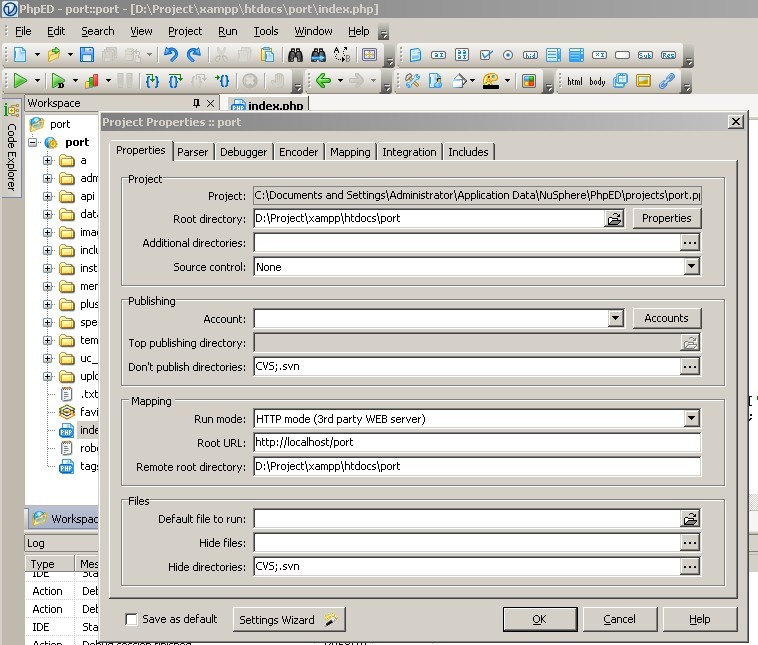Click the Replace A to B icon
This screenshot has height=645, width=758.
point(342,55)
